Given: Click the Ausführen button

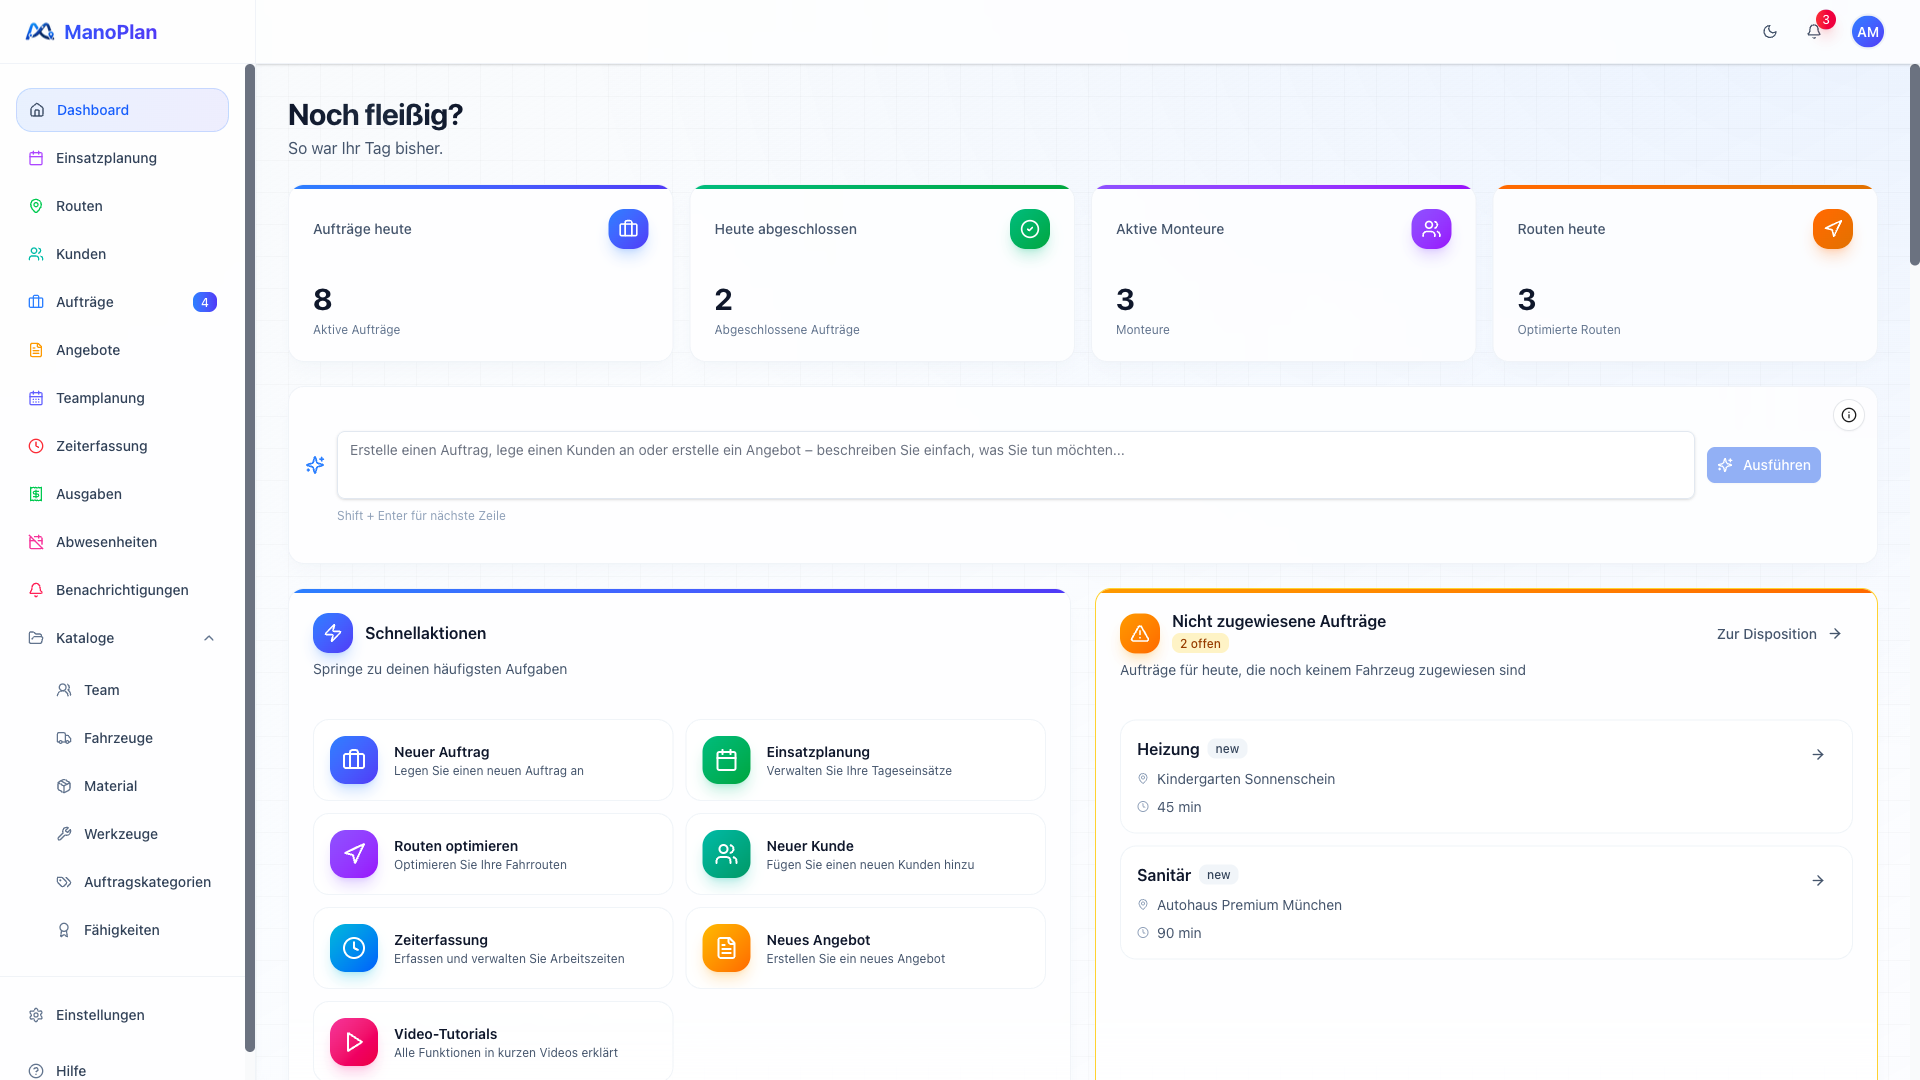Looking at the screenshot, I should [x=1763, y=465].
